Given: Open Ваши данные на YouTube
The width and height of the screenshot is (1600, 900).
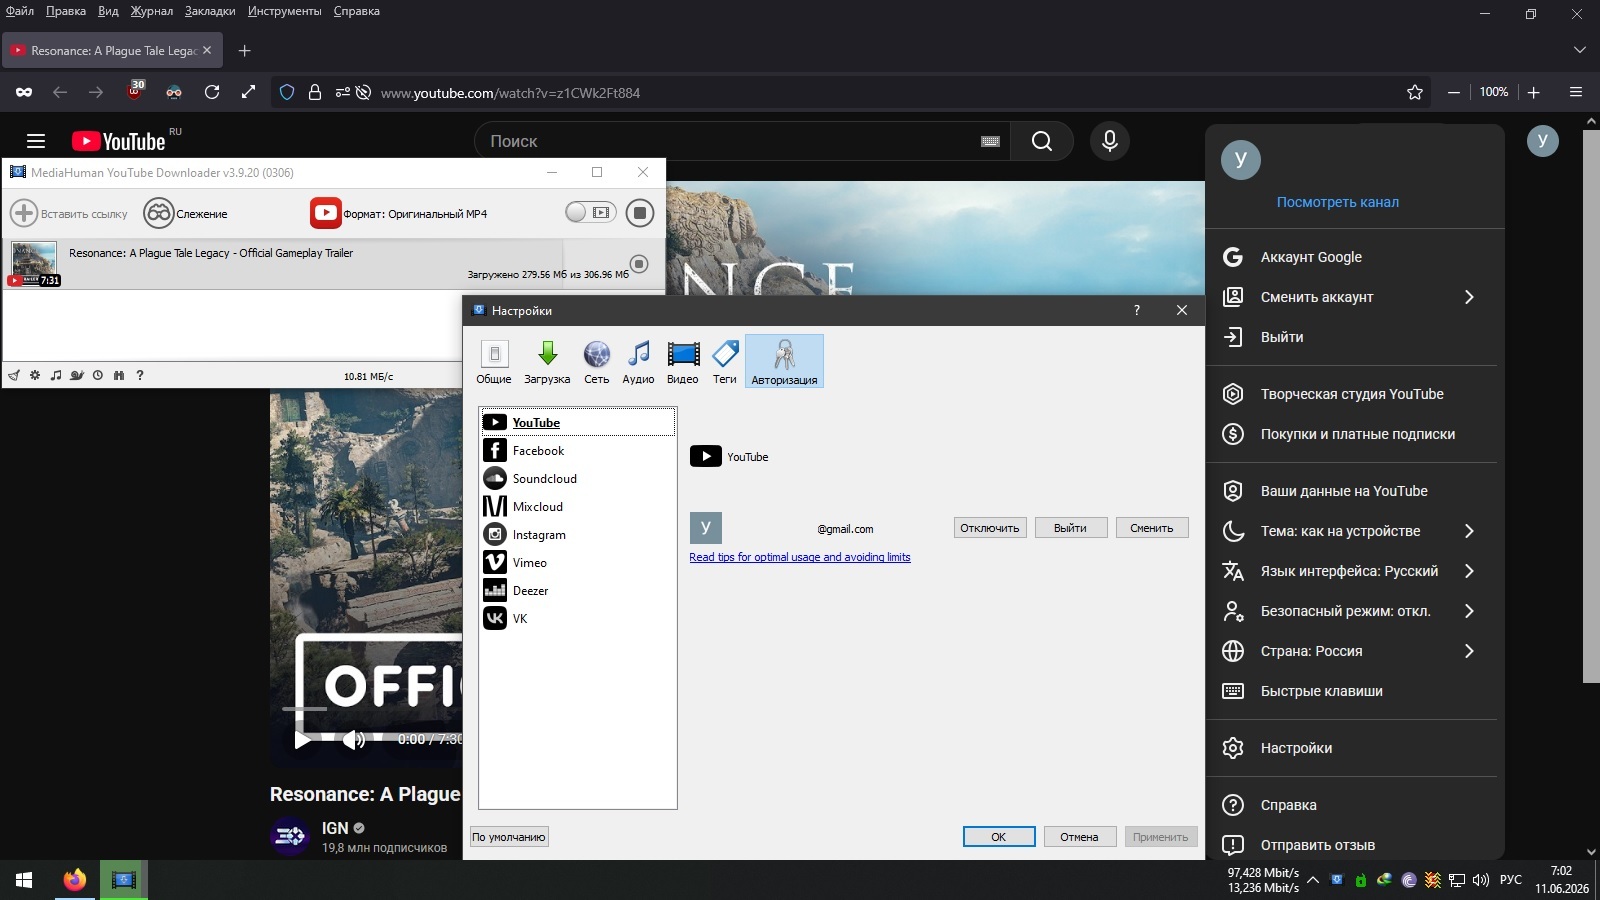Looking at the screenshot, I should click(1351, 491).
